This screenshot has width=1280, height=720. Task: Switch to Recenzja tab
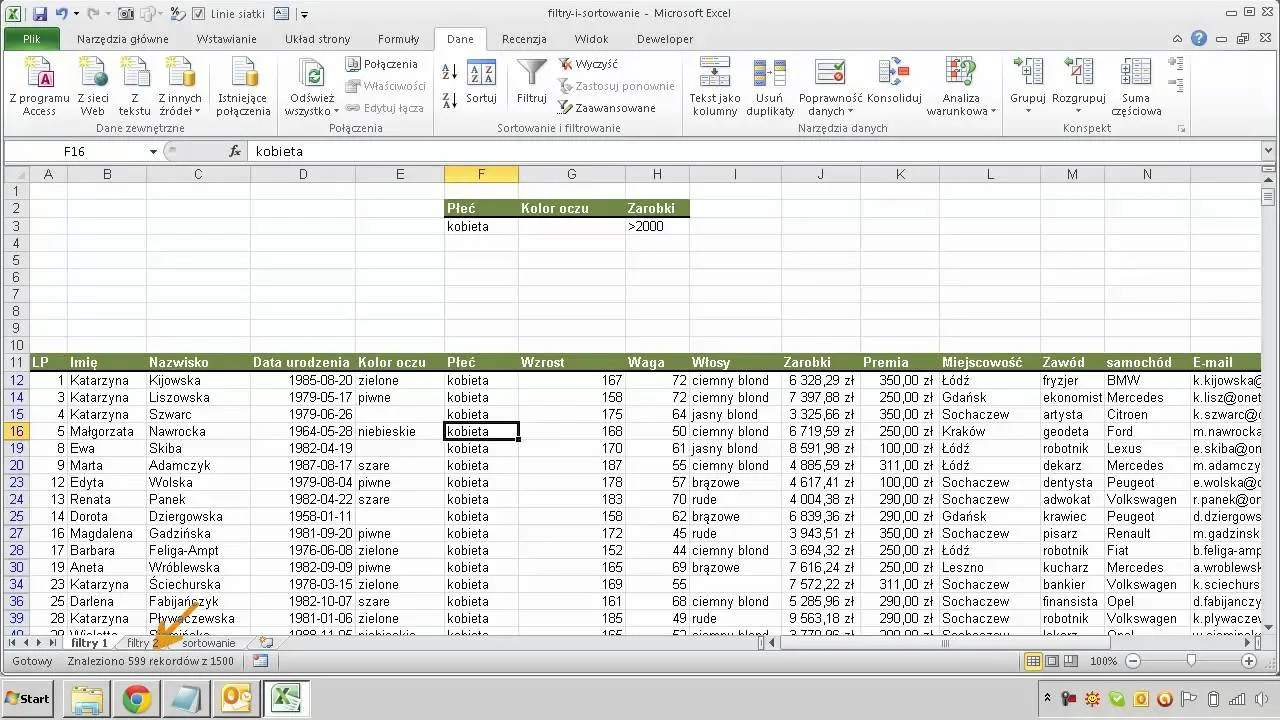[524, 39]
